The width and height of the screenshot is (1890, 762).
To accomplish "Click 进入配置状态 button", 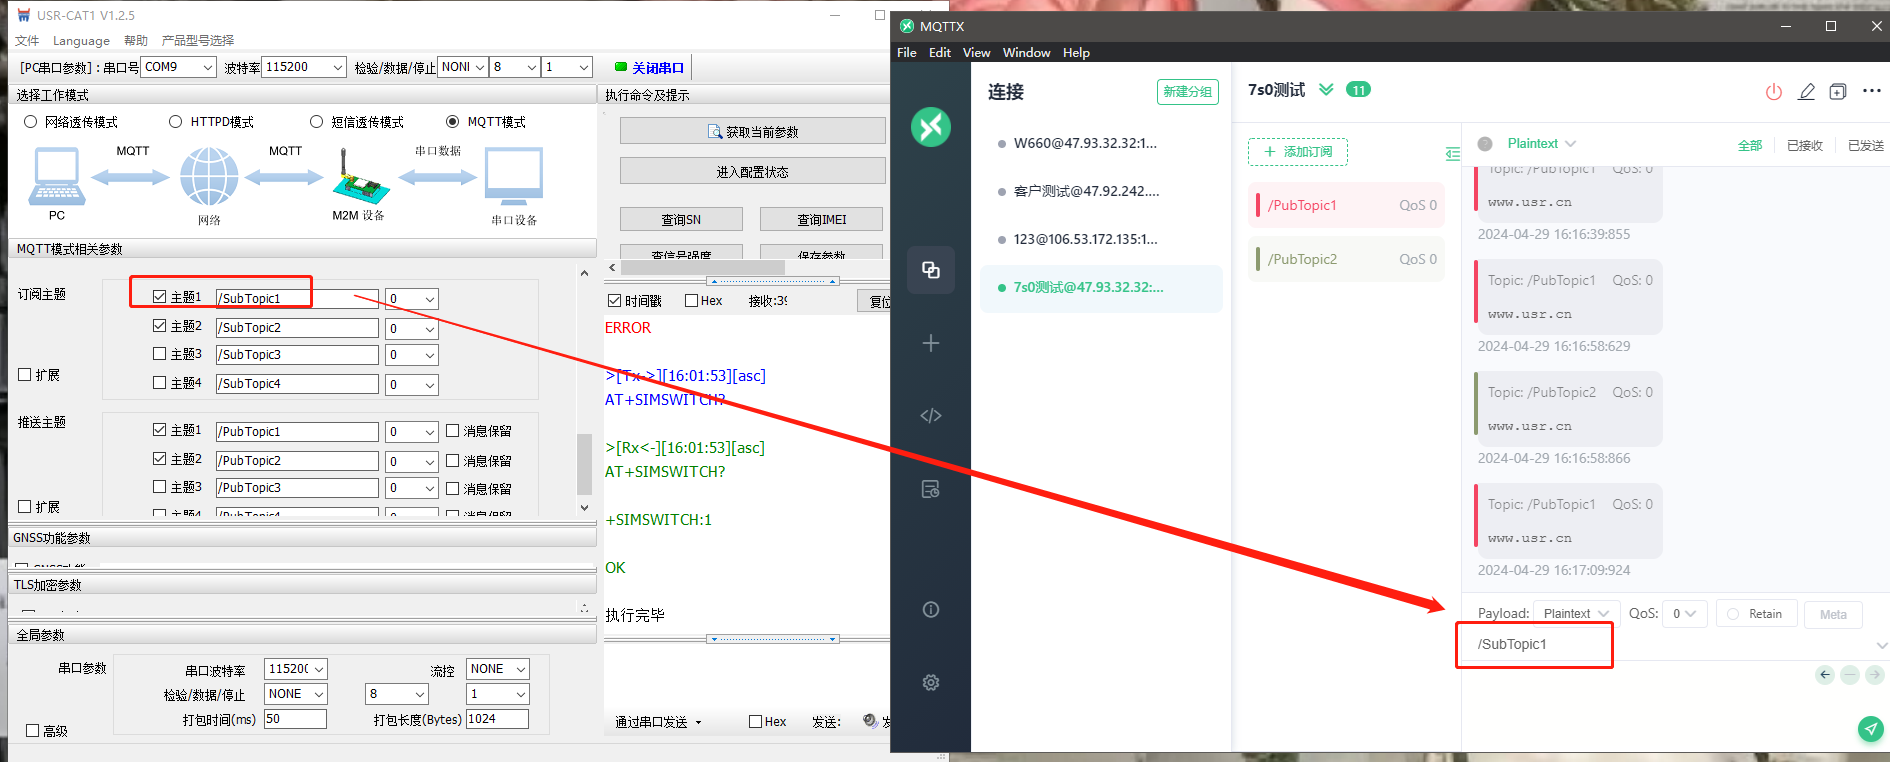I will (752, 171).
